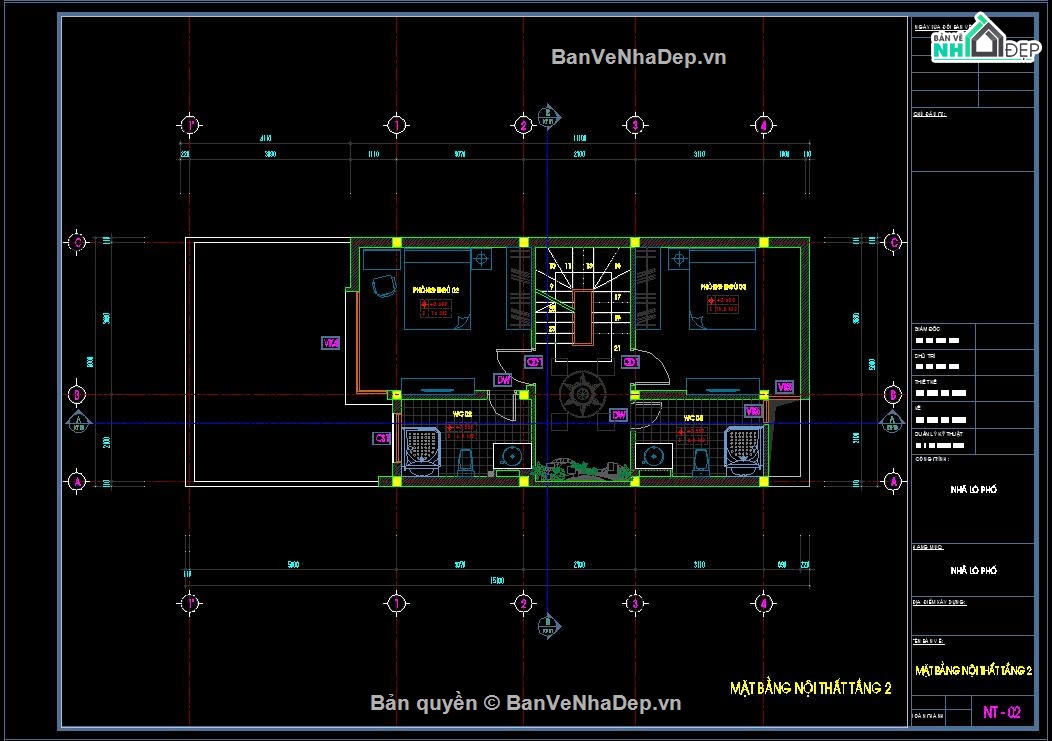This screenshot has width=1052, height=741.
Task: Select the VK4 window tag
Action: (x=330, y=343)
